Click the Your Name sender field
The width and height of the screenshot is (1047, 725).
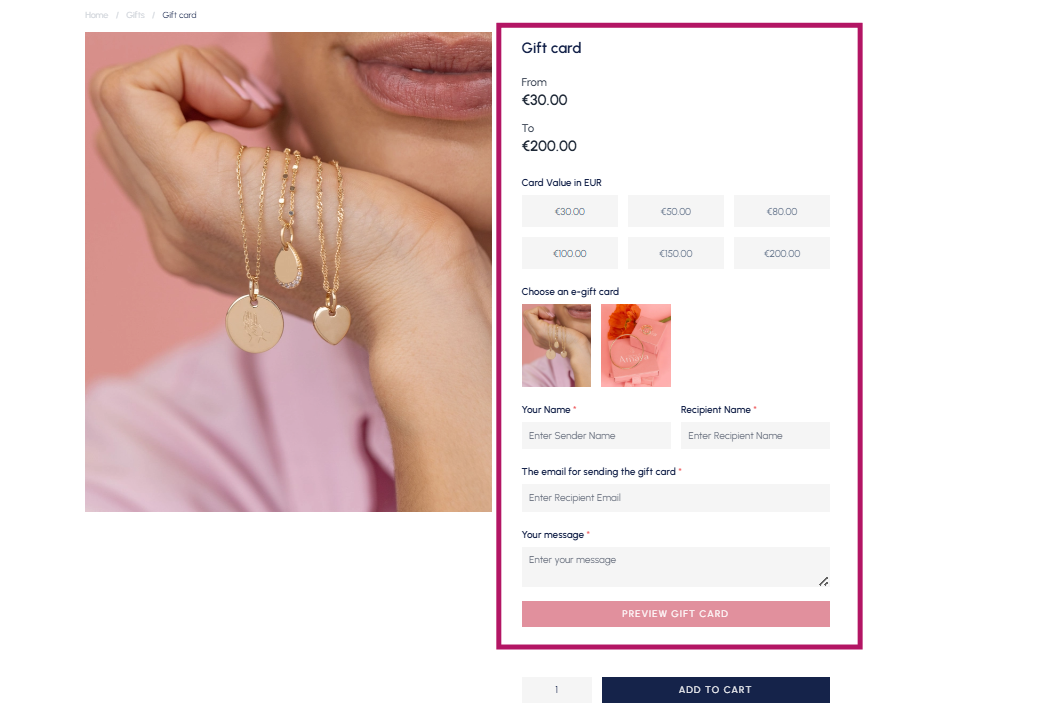(596, 435)
